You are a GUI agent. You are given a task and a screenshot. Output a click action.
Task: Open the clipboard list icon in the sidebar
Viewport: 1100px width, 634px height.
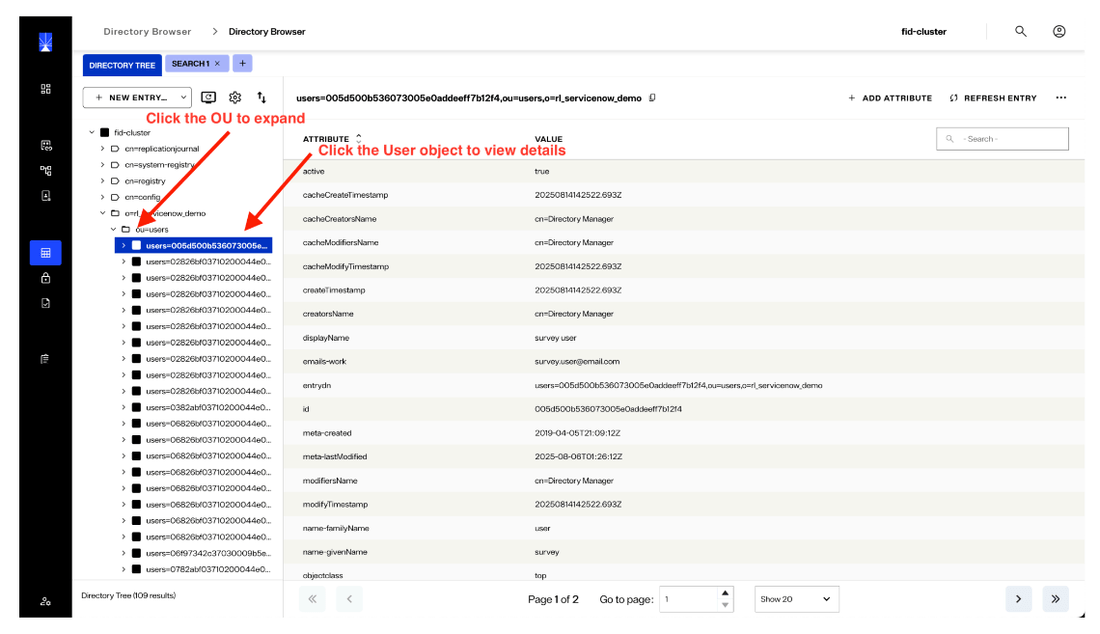click(46, 359)
